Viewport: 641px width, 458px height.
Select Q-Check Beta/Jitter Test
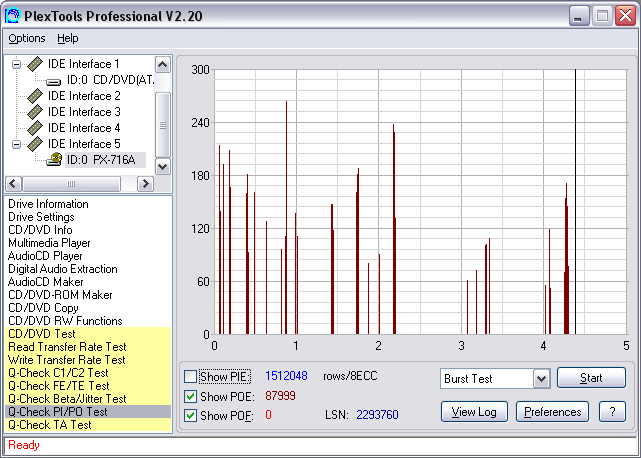point(88,399)
